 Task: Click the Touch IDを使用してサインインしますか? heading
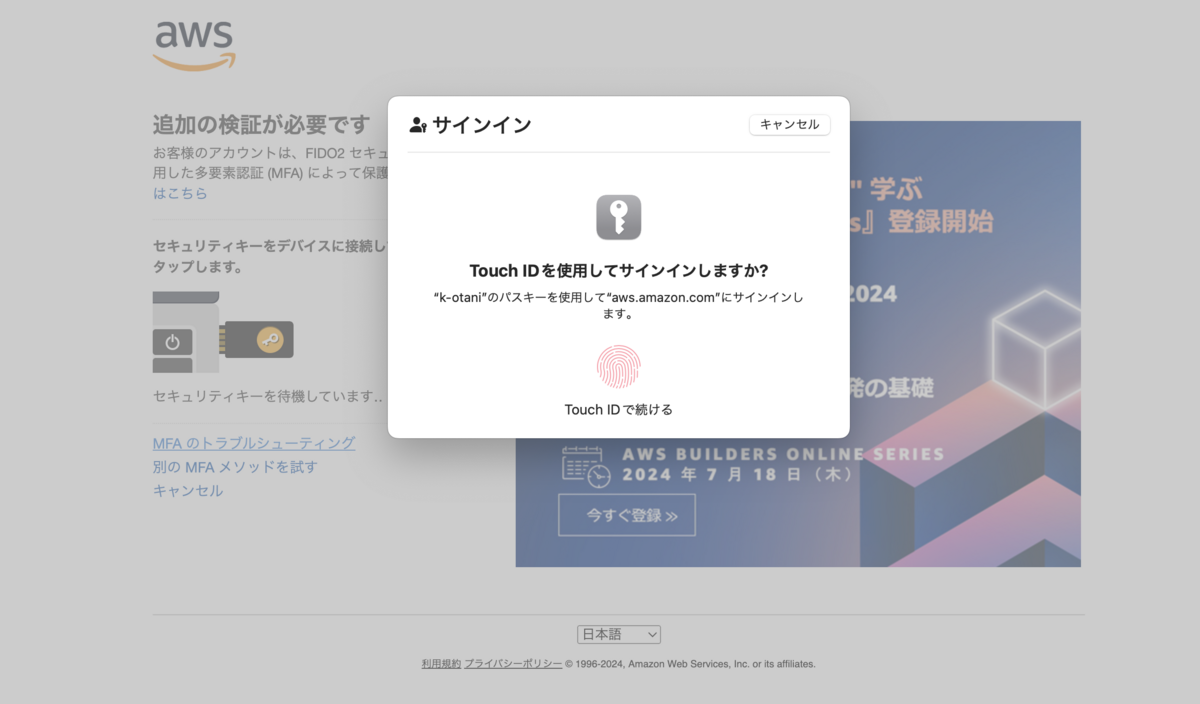coord(619,271)
